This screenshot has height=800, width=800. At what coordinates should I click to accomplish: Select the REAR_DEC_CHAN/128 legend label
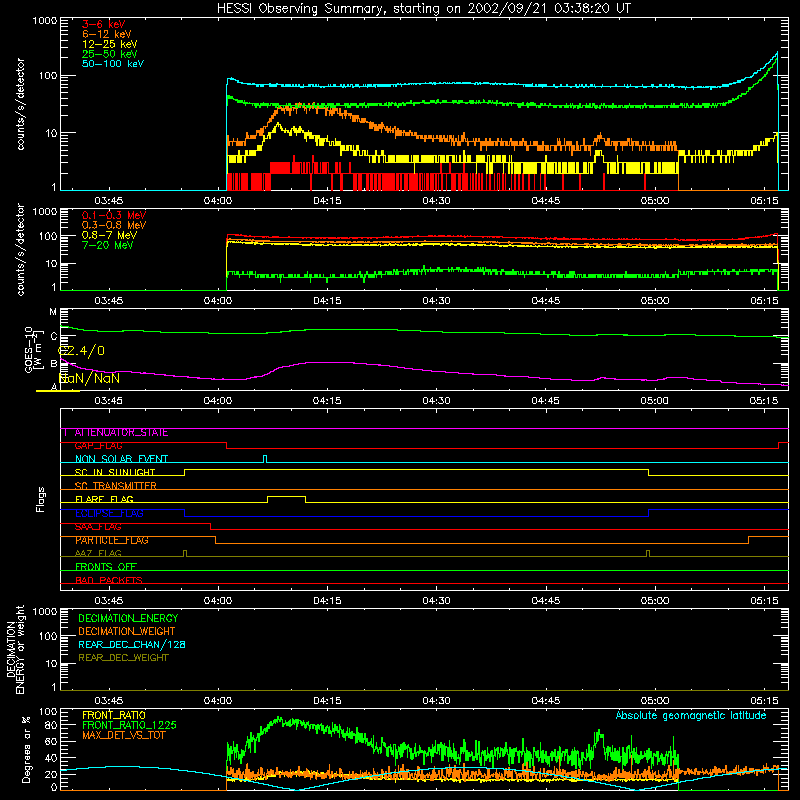click(132, 645)
